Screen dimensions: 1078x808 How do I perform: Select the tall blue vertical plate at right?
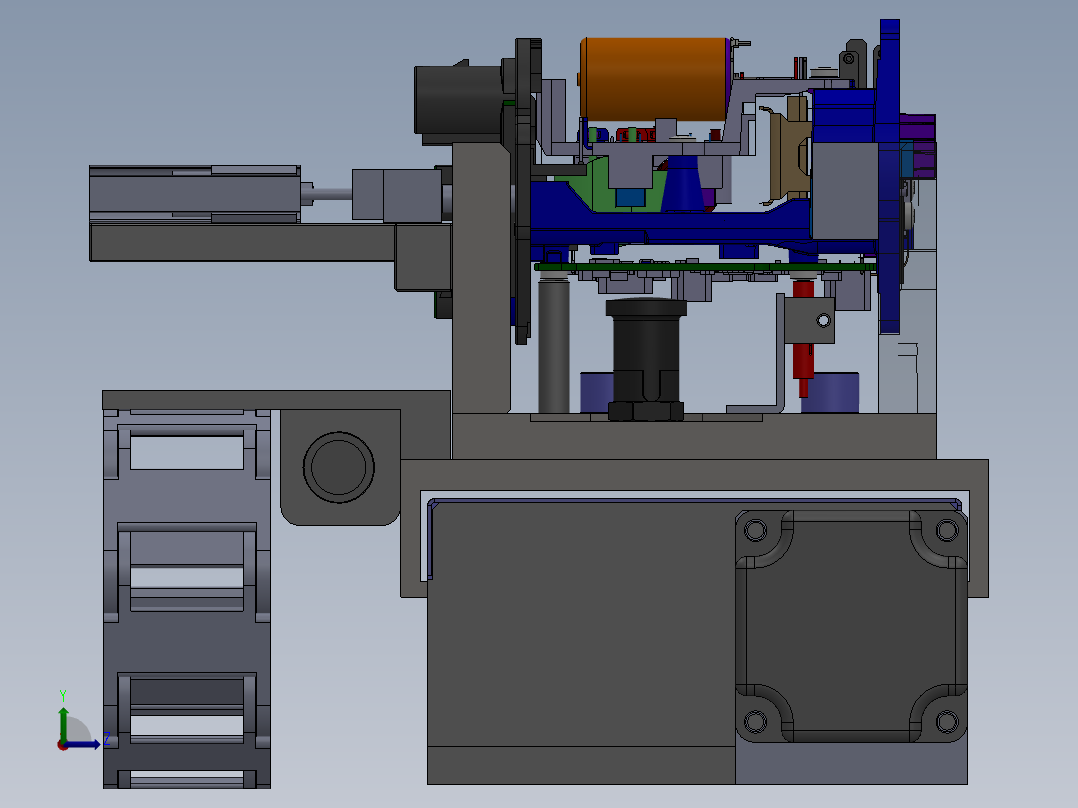[890, 176]
